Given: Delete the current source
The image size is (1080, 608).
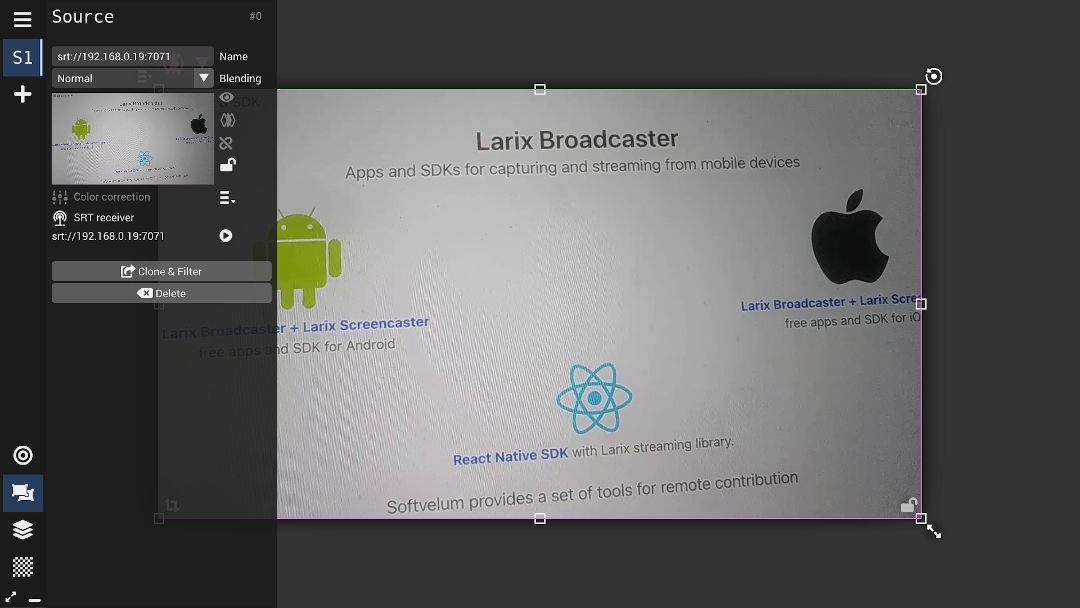Looking at the screenshot, I should (x=161, y=293).
